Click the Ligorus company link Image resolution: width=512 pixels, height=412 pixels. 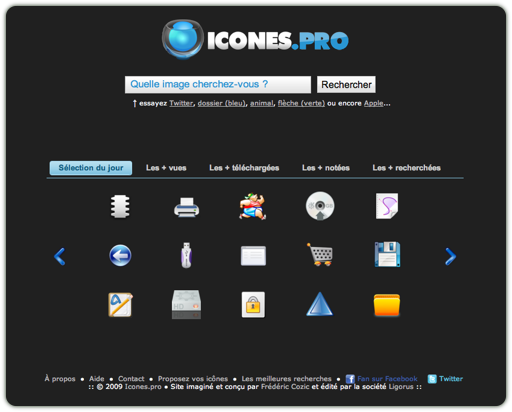click(401, 387)
